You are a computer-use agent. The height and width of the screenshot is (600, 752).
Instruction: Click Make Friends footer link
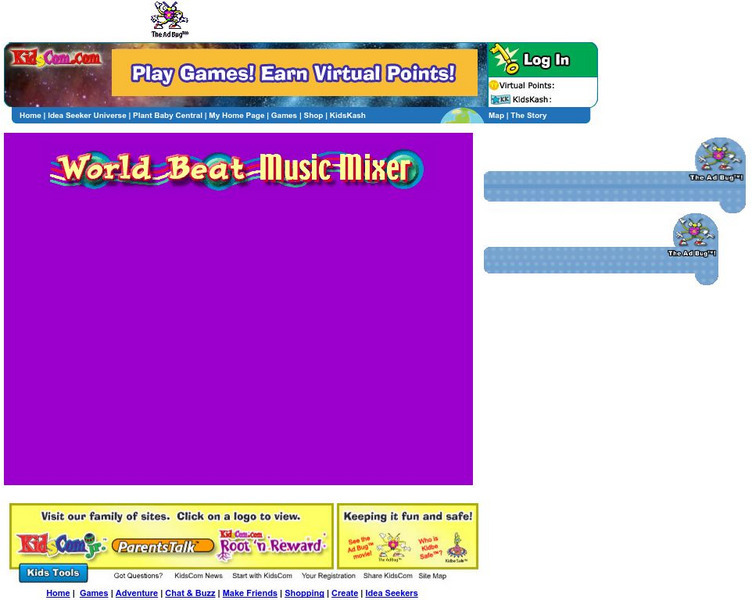(250, 593)
